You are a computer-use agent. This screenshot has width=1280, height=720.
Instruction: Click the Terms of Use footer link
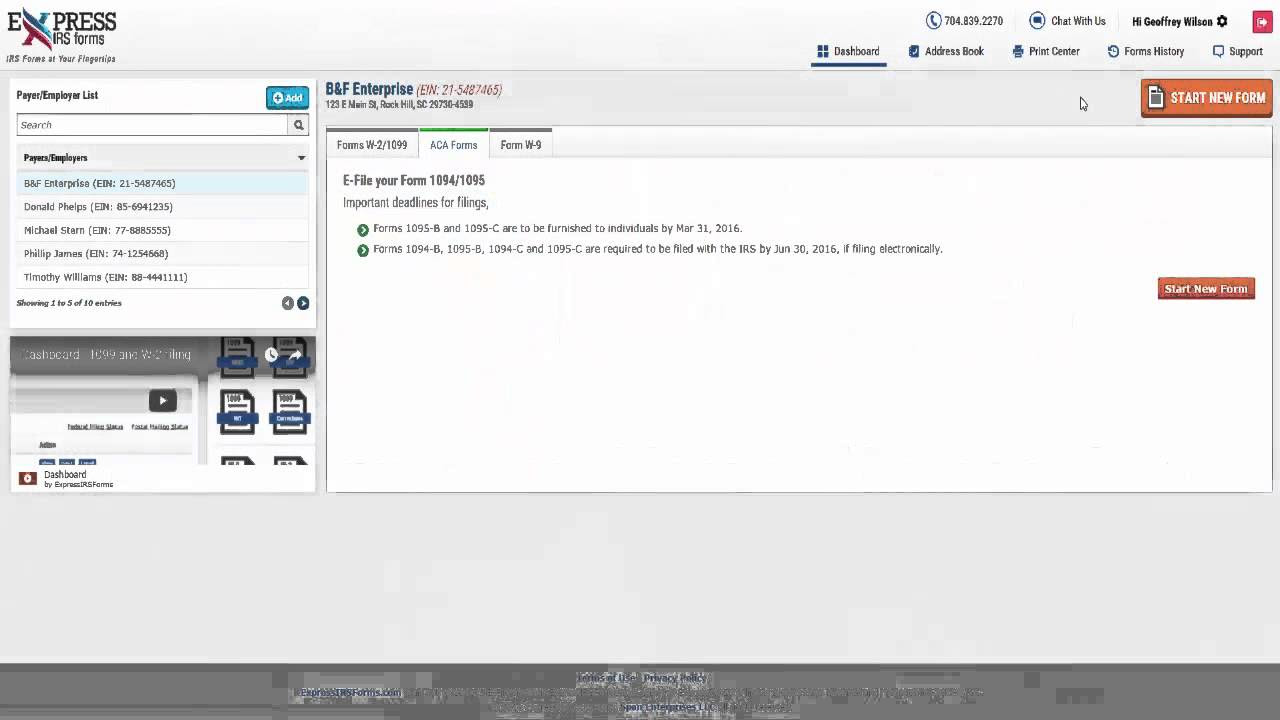pyautogui.click(x=605, y=678)
